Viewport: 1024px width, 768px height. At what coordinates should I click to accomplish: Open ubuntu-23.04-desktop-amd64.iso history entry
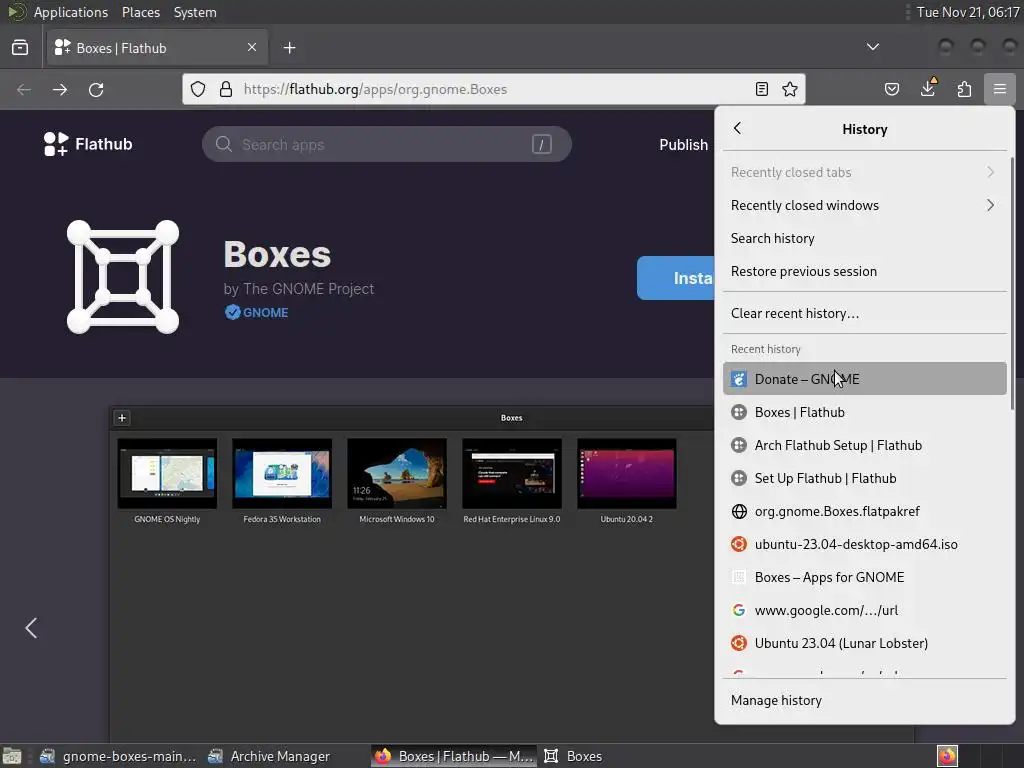[x=864, y=544]
